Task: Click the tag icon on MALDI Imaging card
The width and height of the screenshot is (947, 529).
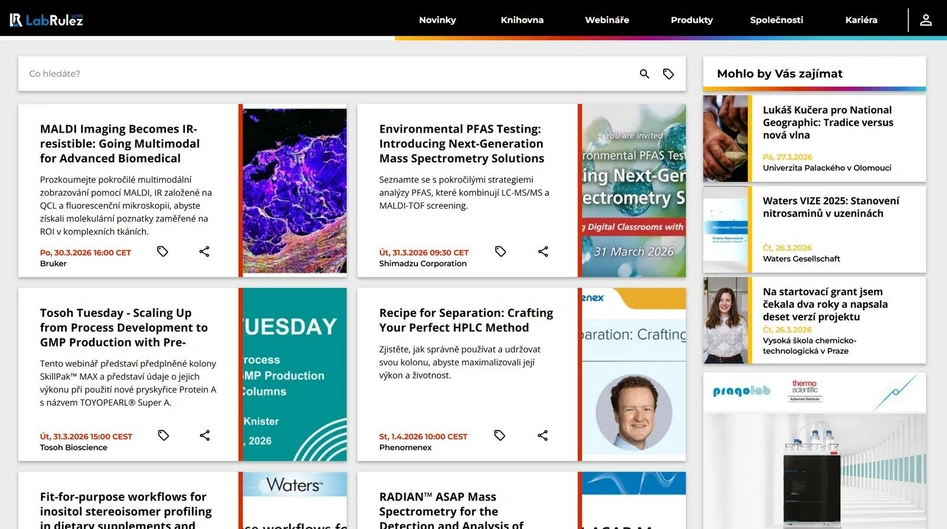Action: point(163,252)
